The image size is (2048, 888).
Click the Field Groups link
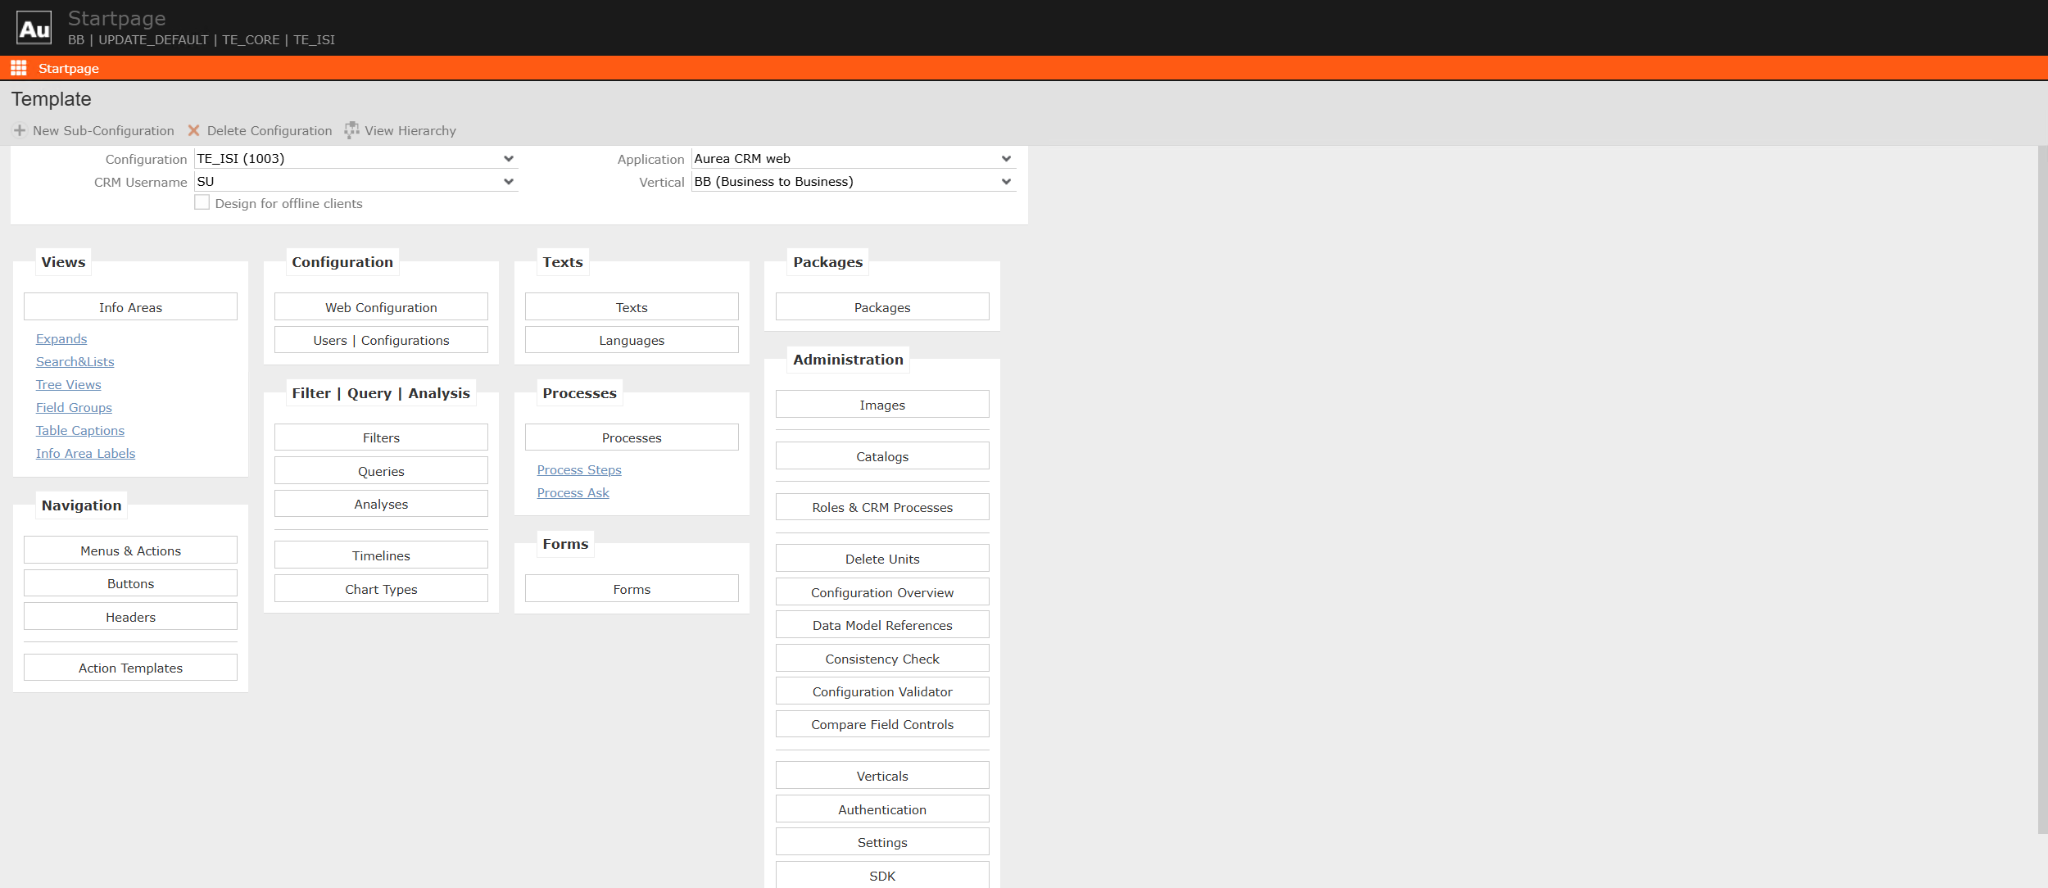tap(74, 408)
